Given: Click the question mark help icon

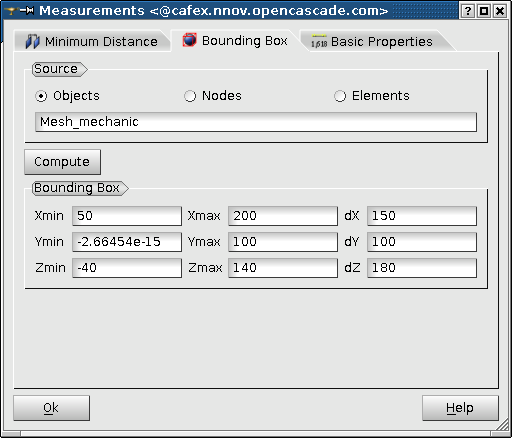Looking at the screenshot, I should (x=467, y=11).
